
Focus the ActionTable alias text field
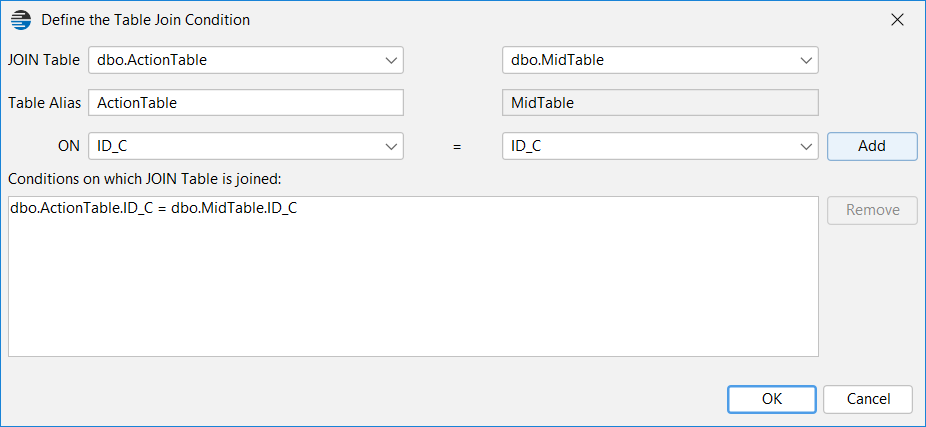(246, 103)
